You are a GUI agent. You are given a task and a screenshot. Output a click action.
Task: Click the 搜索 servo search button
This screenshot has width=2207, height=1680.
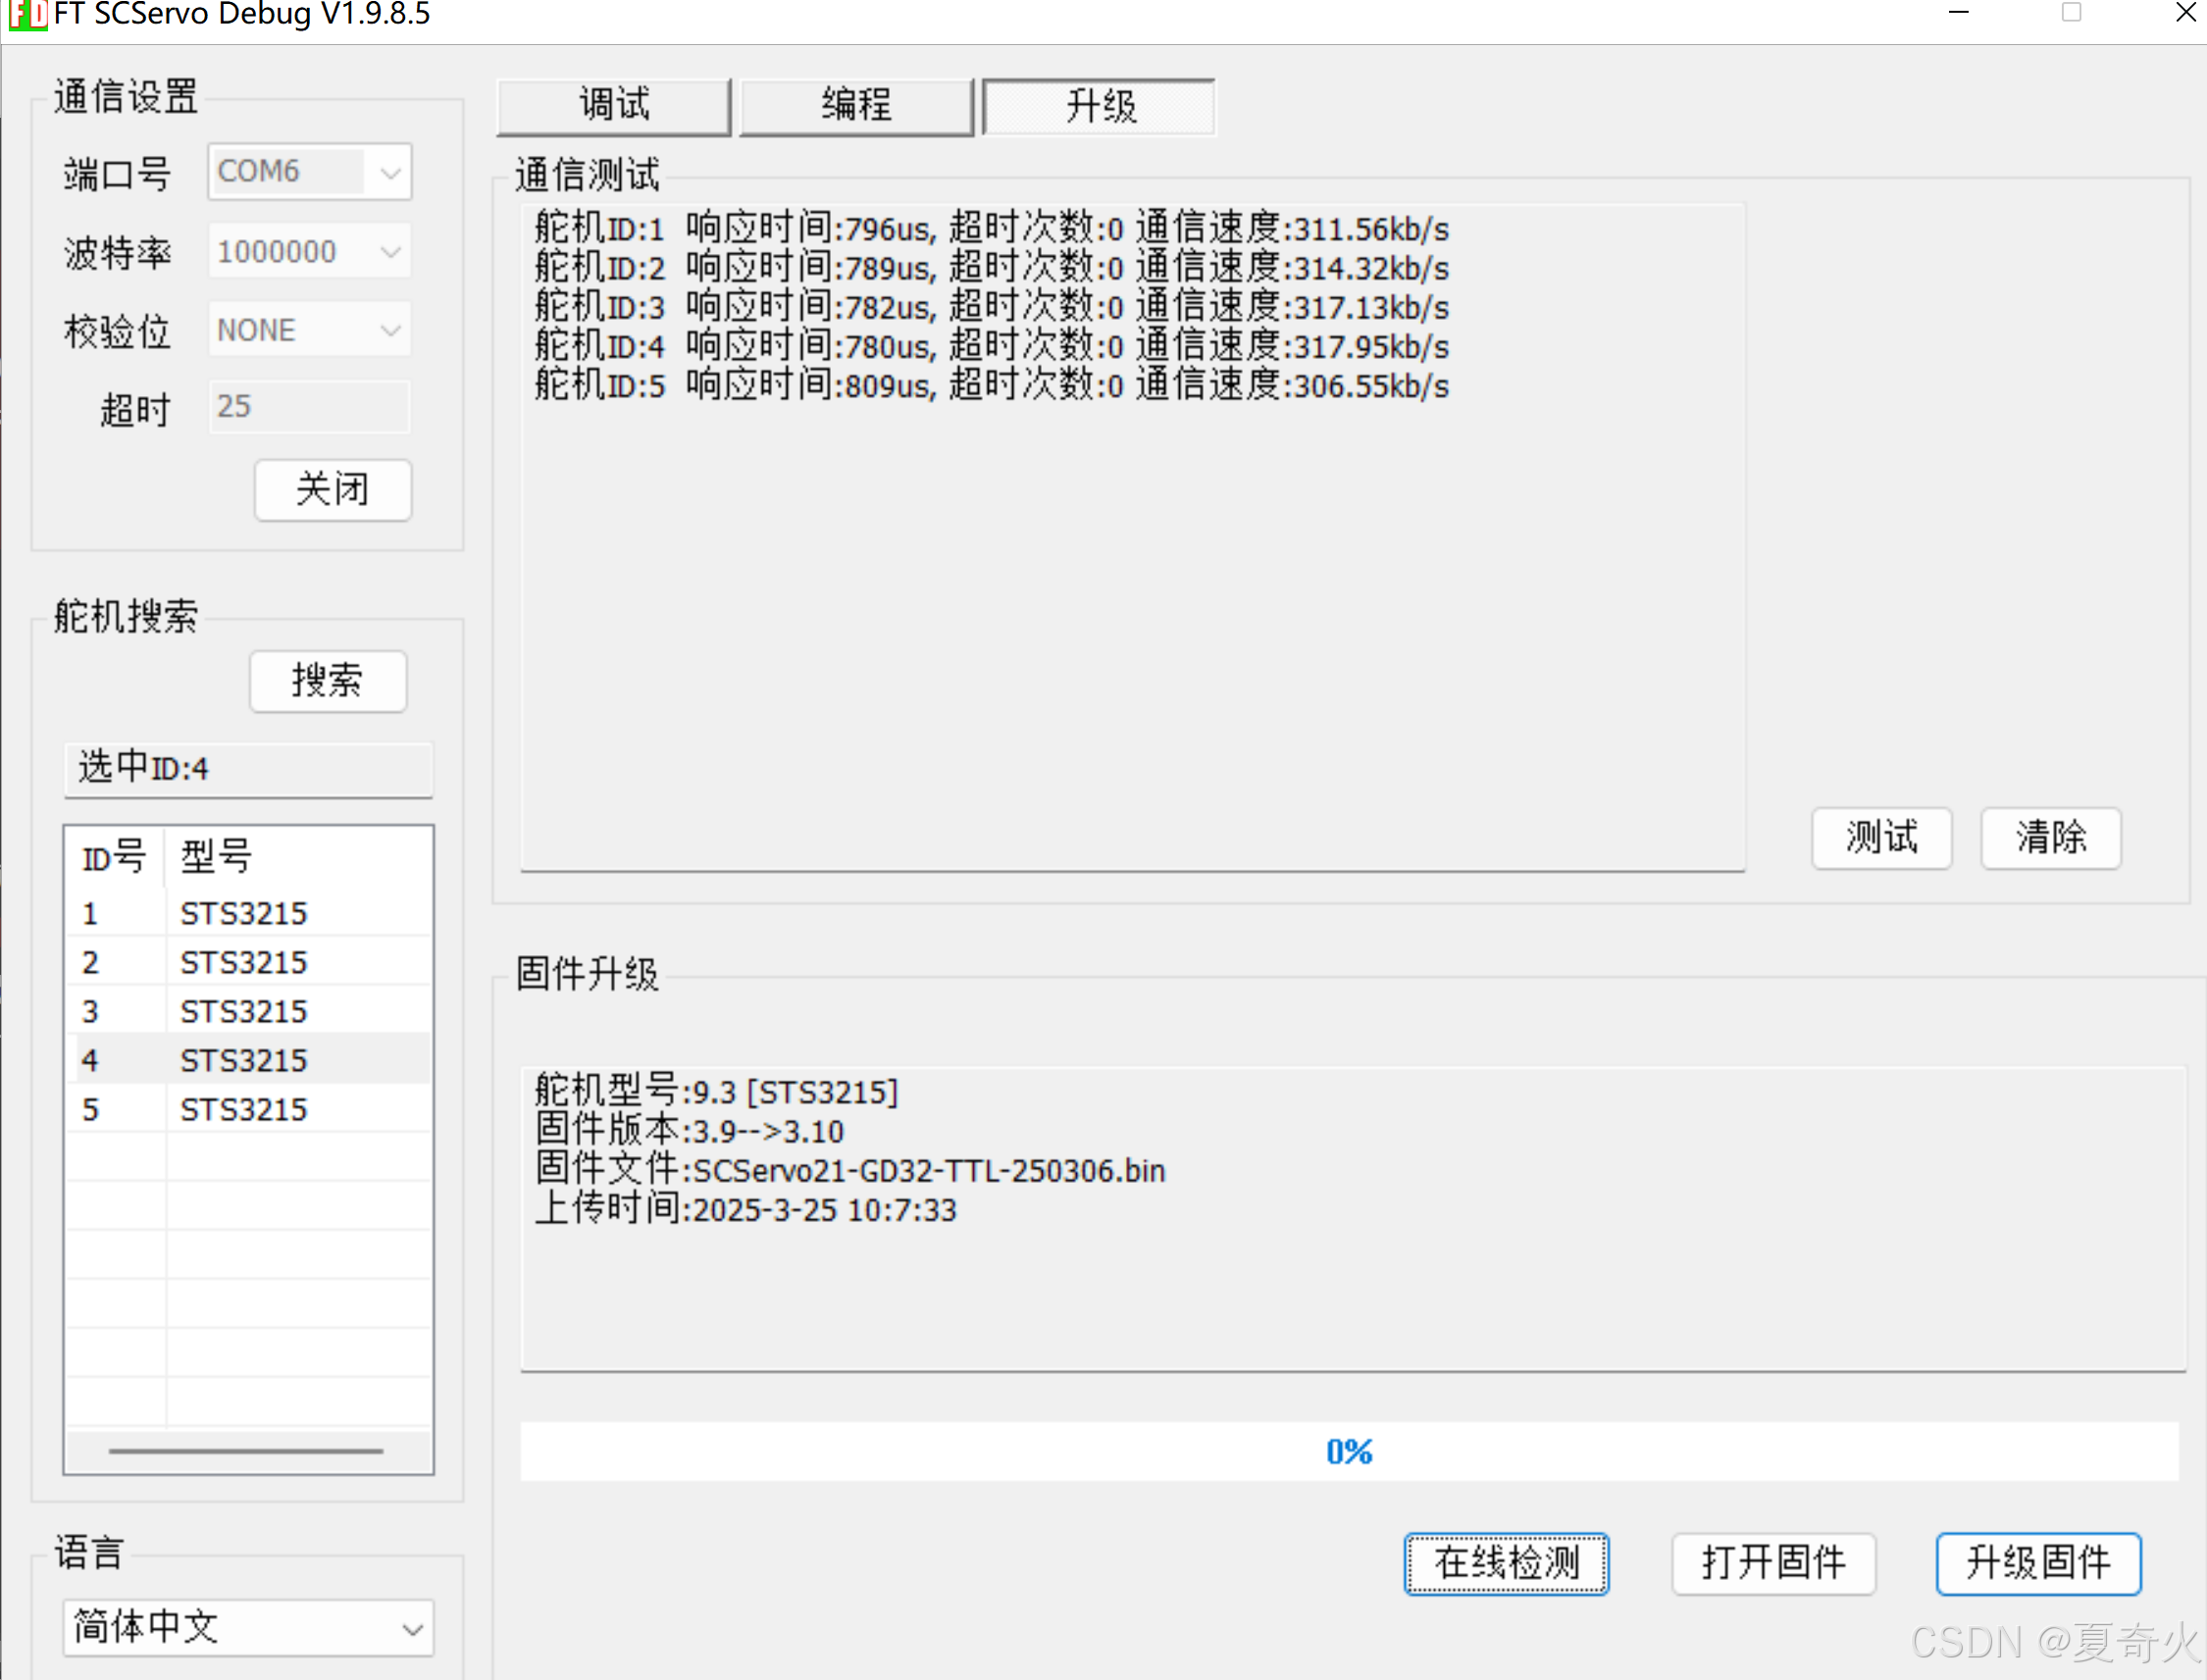[x=328, y=681]
